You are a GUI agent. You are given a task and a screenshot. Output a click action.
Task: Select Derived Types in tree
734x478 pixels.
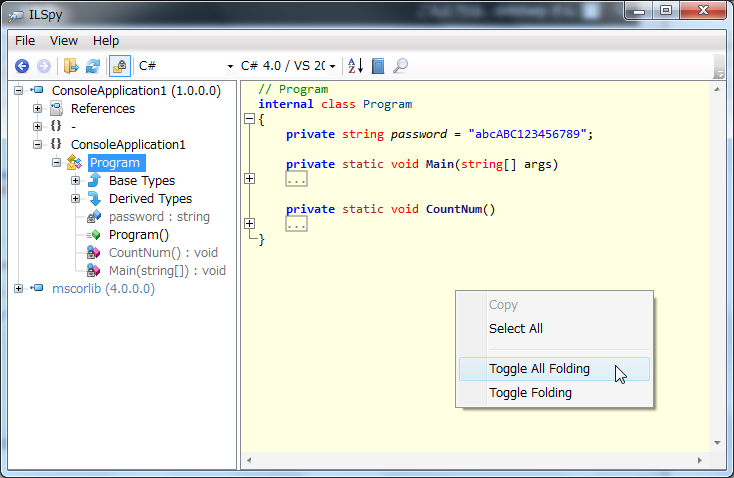pyautogui.click(x=150, y=199)
